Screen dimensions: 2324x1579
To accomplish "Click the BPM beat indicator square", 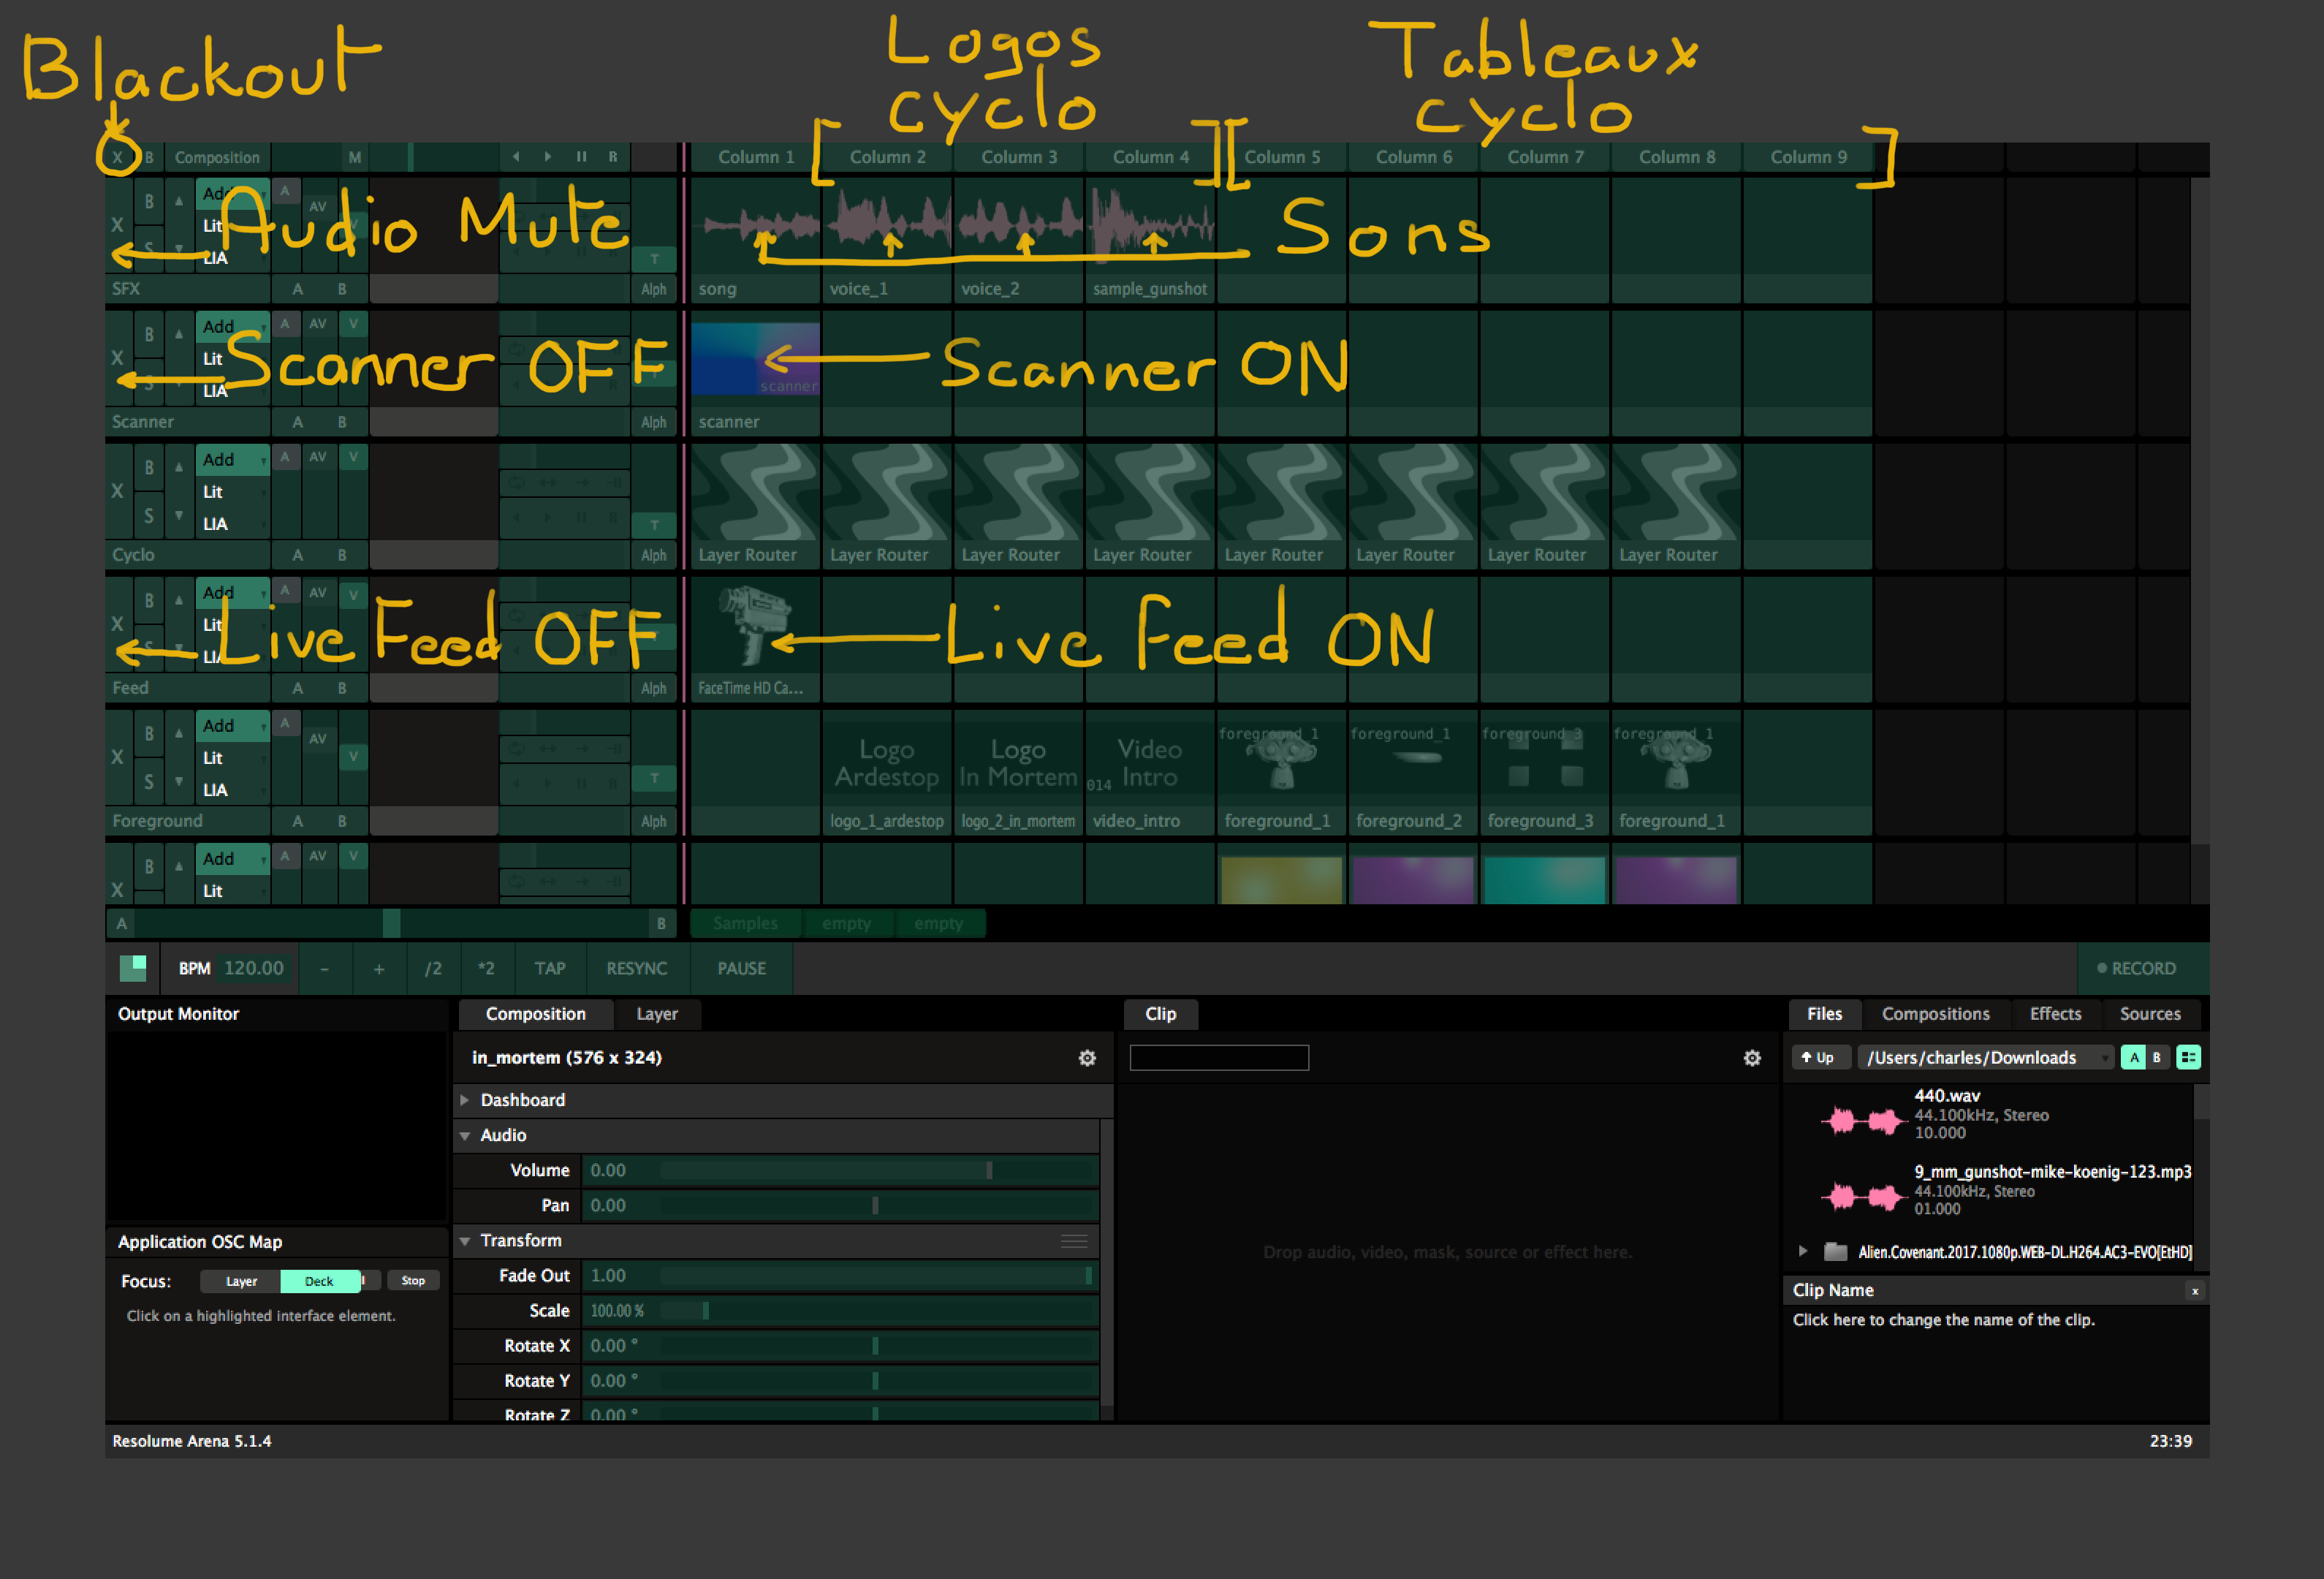I will coord(133,968).
